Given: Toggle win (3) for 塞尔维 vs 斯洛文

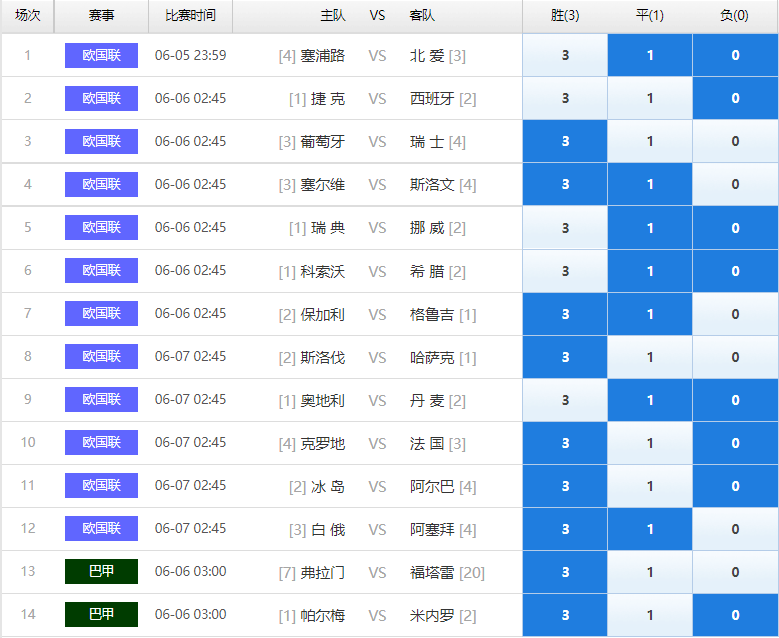Looking at the screenshot, I should point(565,184).
